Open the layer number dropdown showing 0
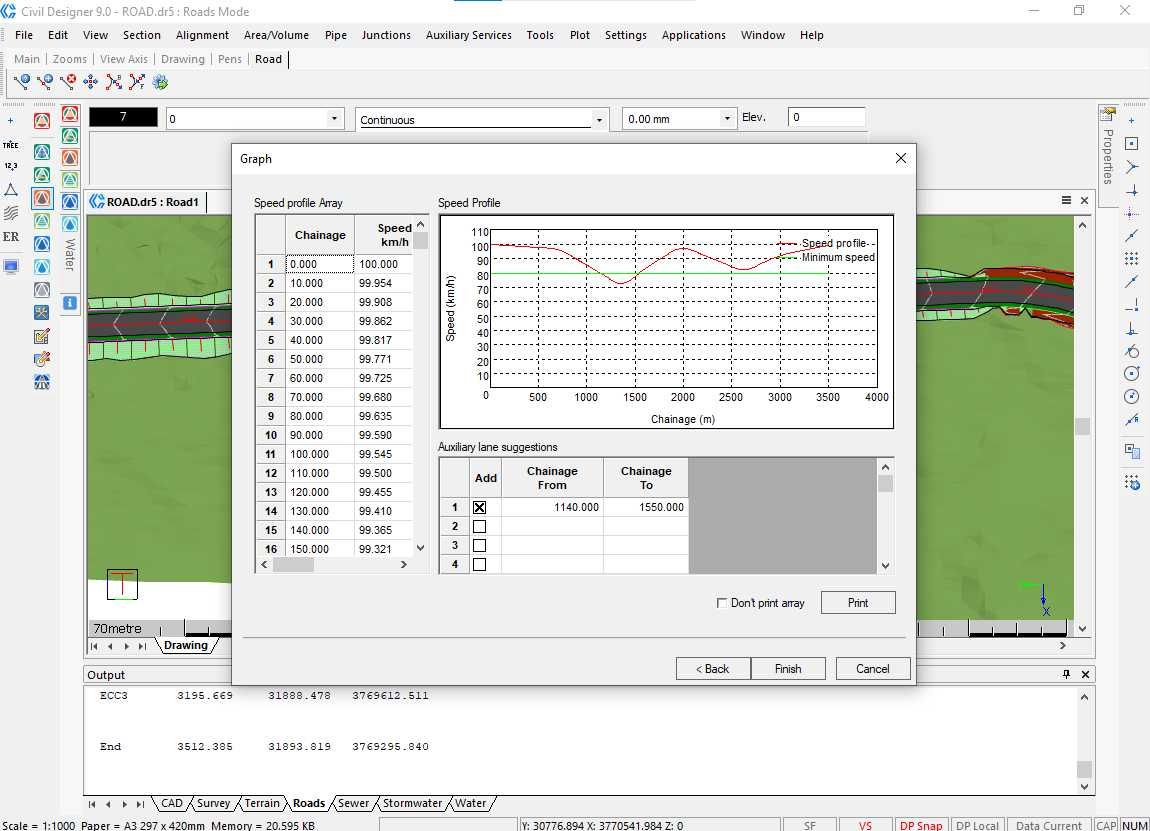 pyautogui.click(x=334, y=118)
